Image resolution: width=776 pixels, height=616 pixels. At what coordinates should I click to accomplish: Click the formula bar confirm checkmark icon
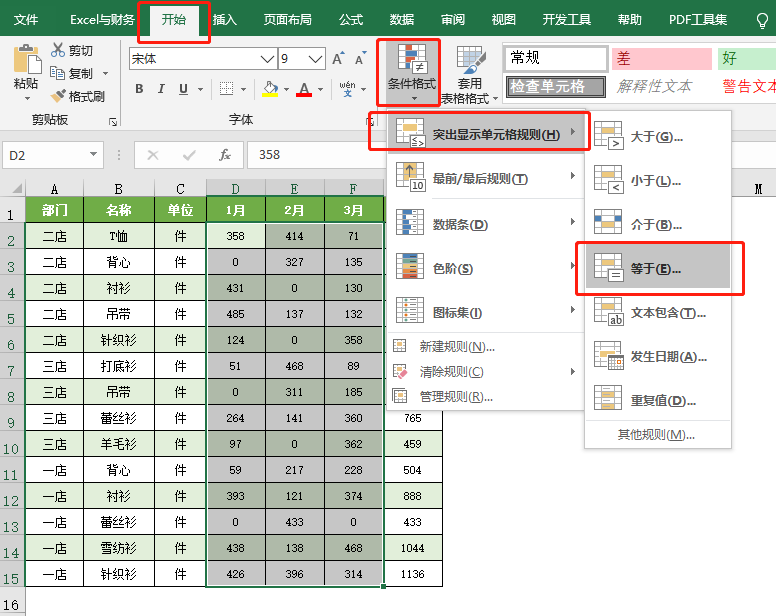(x=189, y=155)
